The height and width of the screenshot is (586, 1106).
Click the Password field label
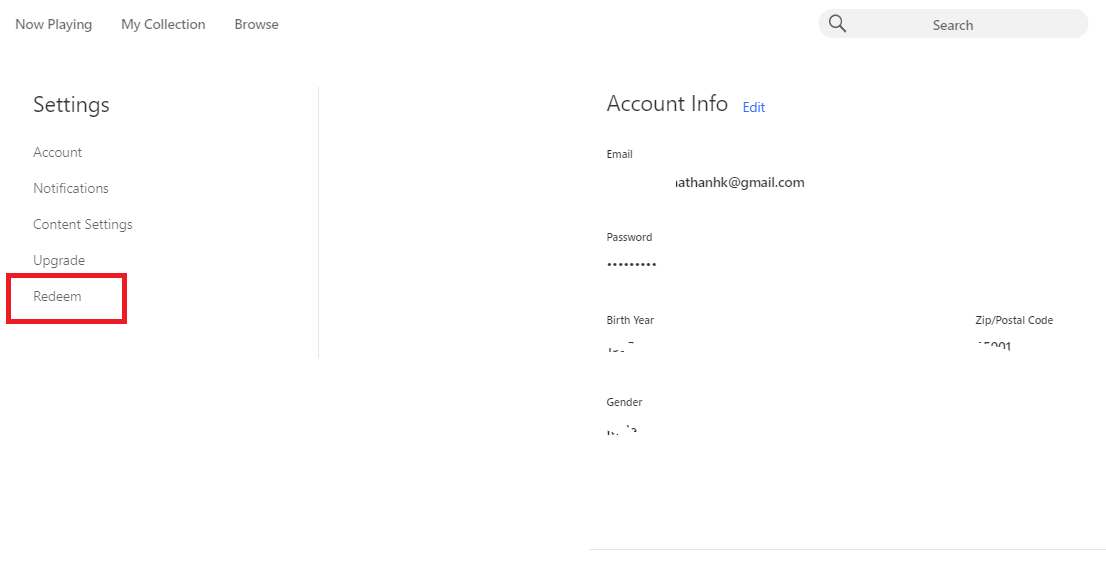tap(629, 237)
